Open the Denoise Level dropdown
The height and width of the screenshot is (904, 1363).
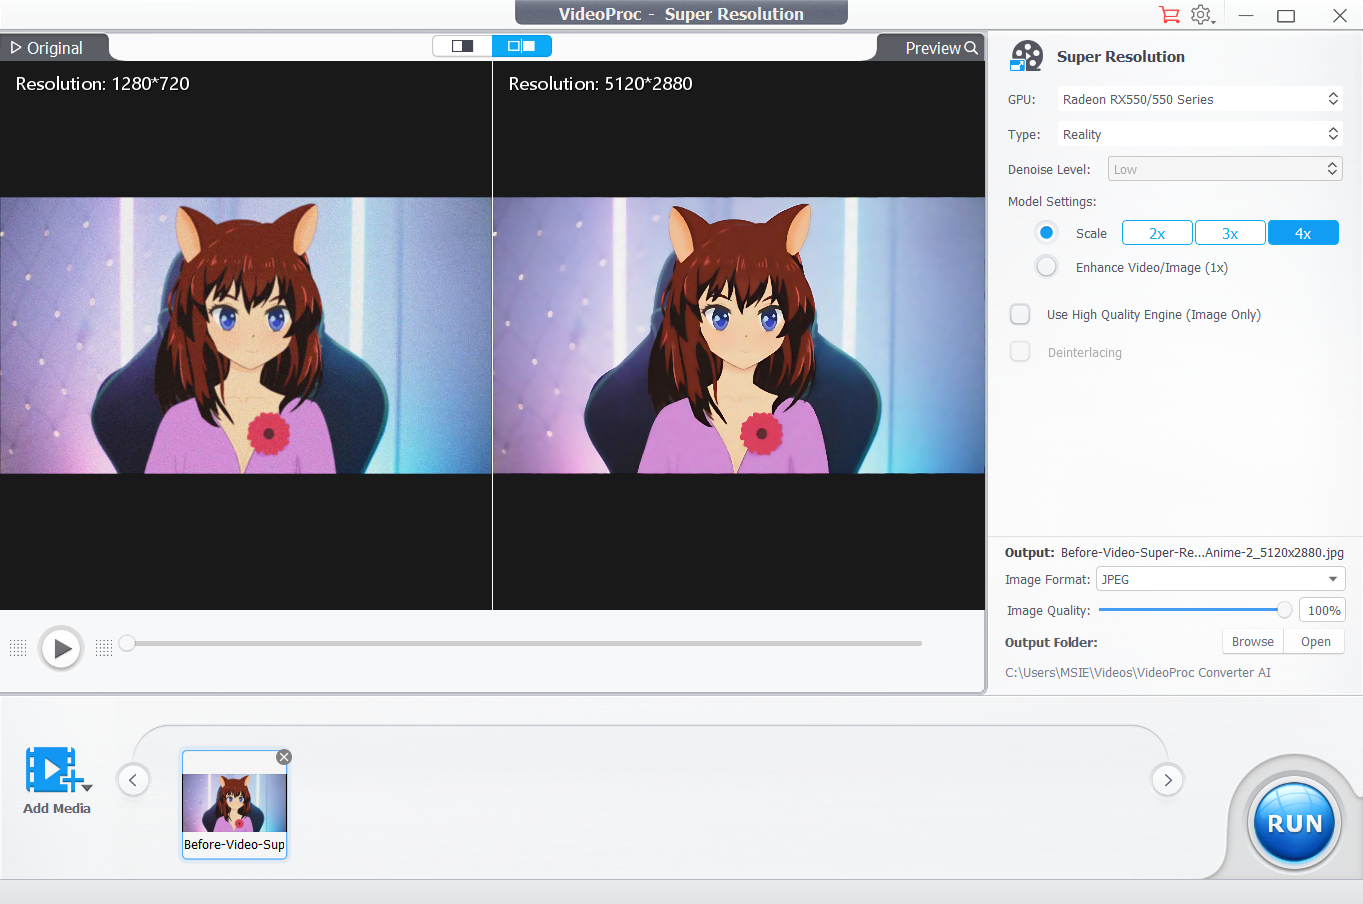(1225, 169)
